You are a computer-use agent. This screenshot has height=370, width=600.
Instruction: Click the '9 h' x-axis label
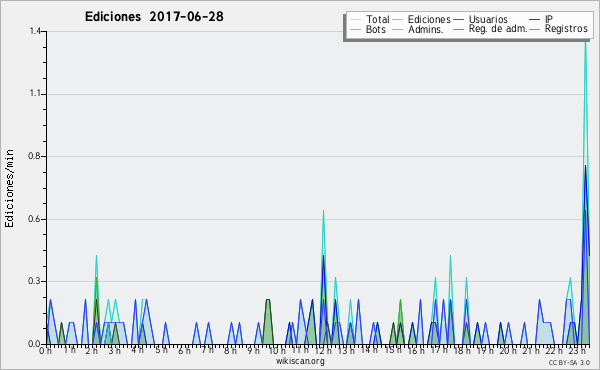point(253,350)
